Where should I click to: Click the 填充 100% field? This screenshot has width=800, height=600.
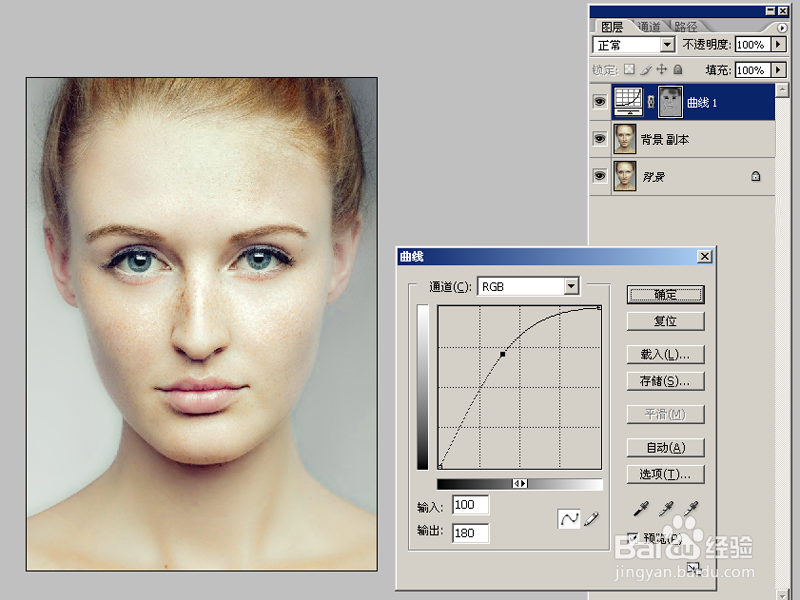pyautogui.click(x=753, y=69)
